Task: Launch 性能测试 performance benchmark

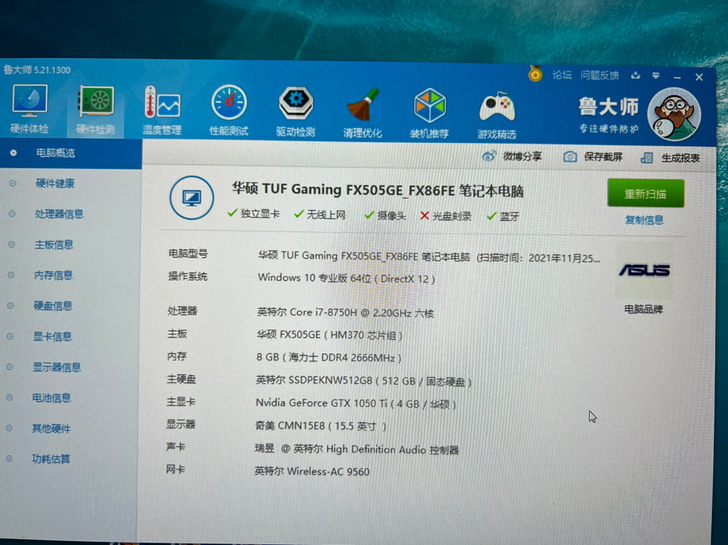Action: [x=229, y=111]
